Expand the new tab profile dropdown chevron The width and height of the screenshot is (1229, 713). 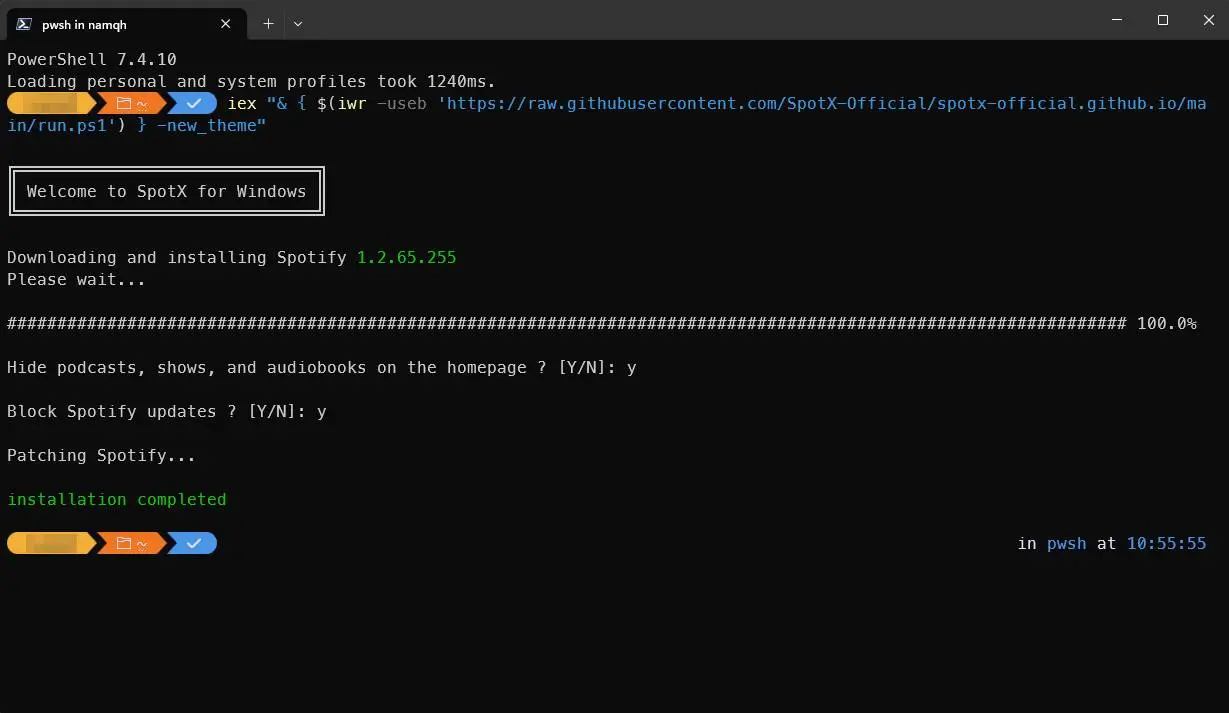click(298, 23)
